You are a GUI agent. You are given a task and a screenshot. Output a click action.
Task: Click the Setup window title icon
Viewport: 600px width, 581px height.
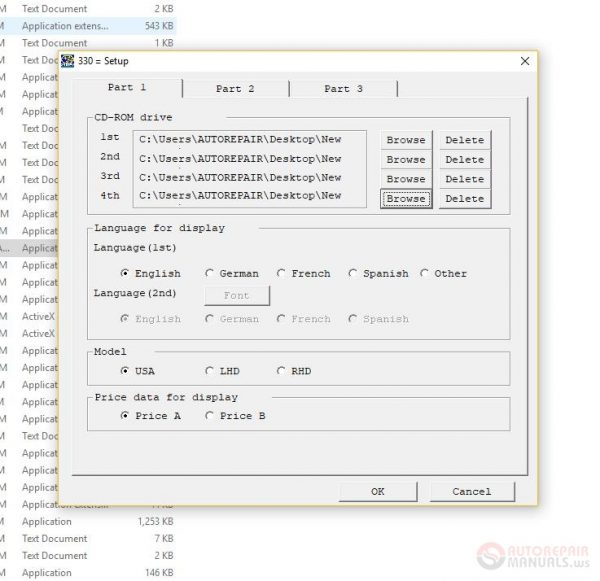(x=67, y=61)
